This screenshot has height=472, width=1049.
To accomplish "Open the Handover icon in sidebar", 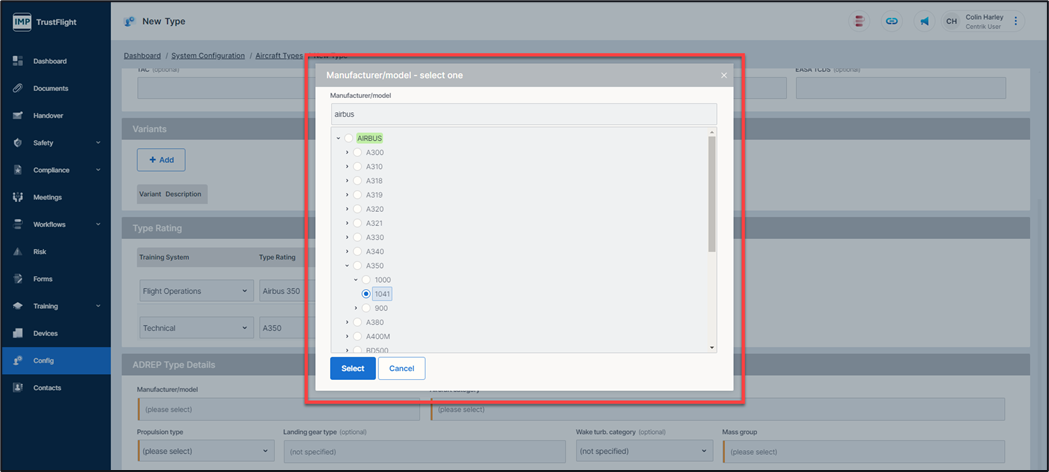I will point(19,116).
